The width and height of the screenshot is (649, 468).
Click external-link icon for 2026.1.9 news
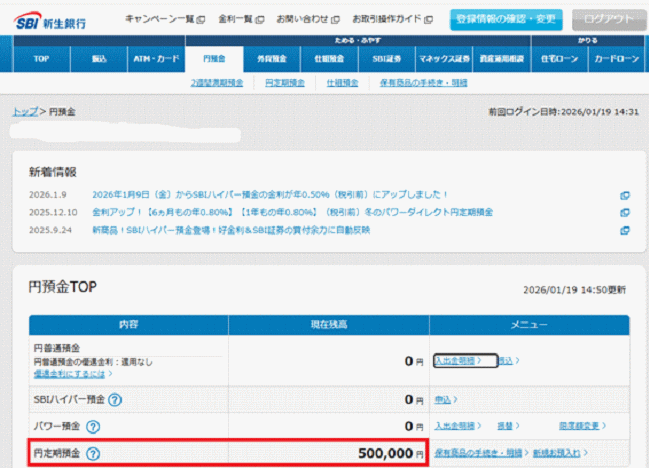pyautogui.click(x=625, y=195)
